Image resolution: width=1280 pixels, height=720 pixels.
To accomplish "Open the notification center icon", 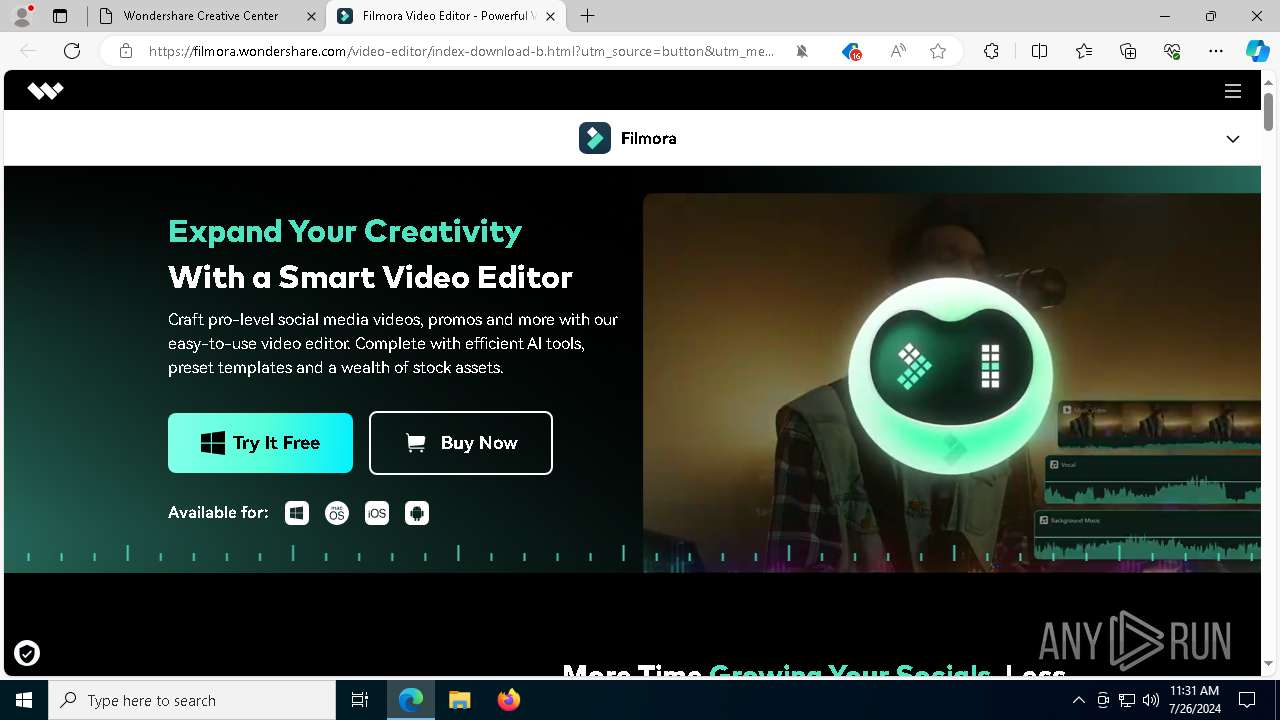I will pos(1247,700).
